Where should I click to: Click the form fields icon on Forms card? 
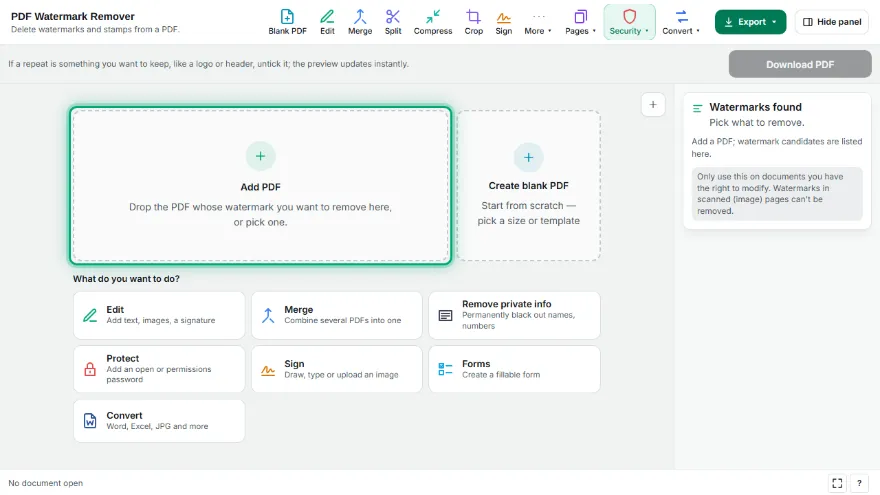[x=446, y=369]
